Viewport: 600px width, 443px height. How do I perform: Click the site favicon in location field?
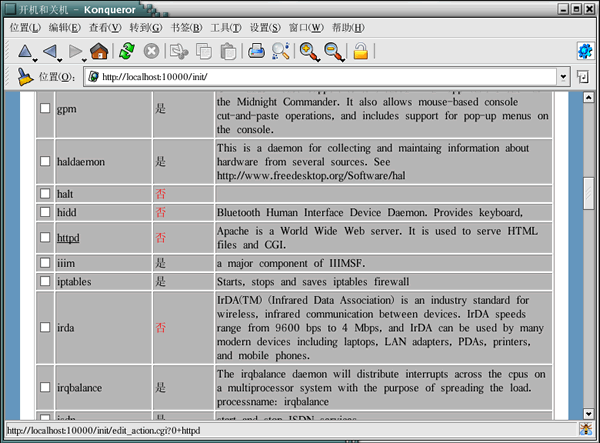point(93,77)
